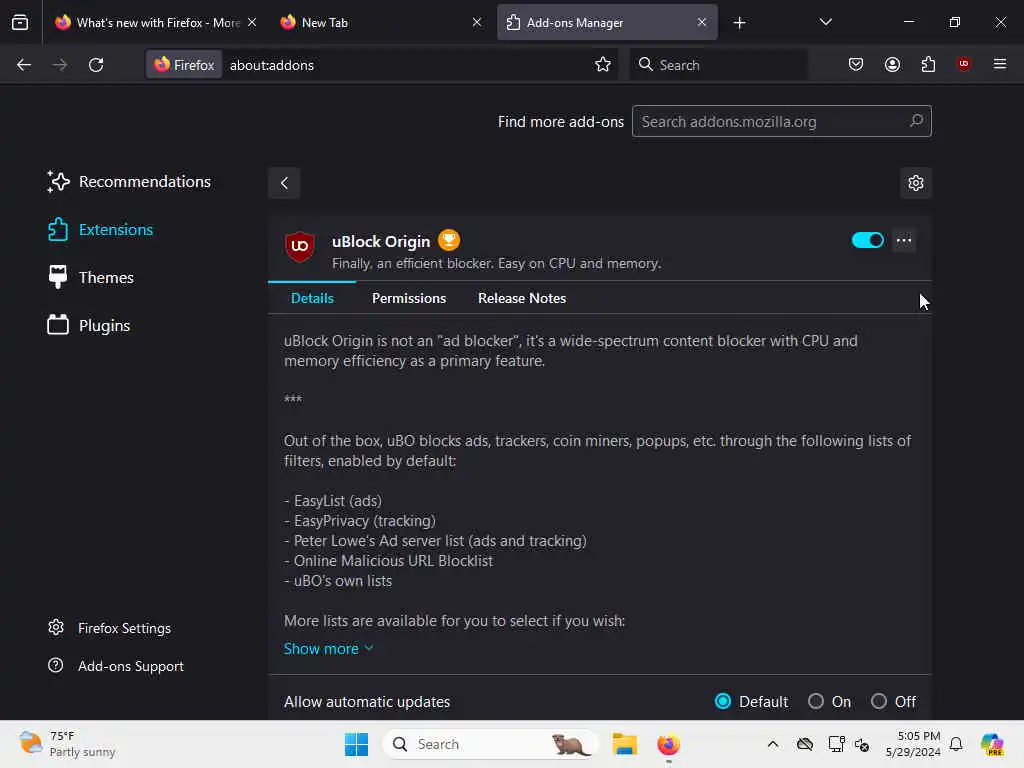Open the list all tabs dropdown arrow
The width and height of the screenshot is (1024, 768).
pos(825,22)
